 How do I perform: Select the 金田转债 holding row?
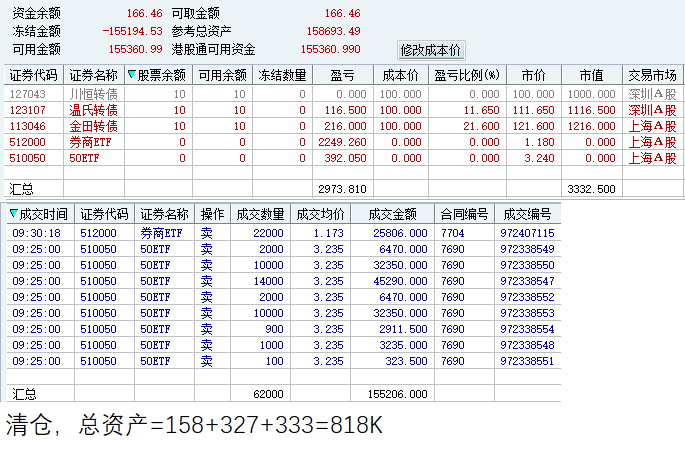click(x=343, y=126)
